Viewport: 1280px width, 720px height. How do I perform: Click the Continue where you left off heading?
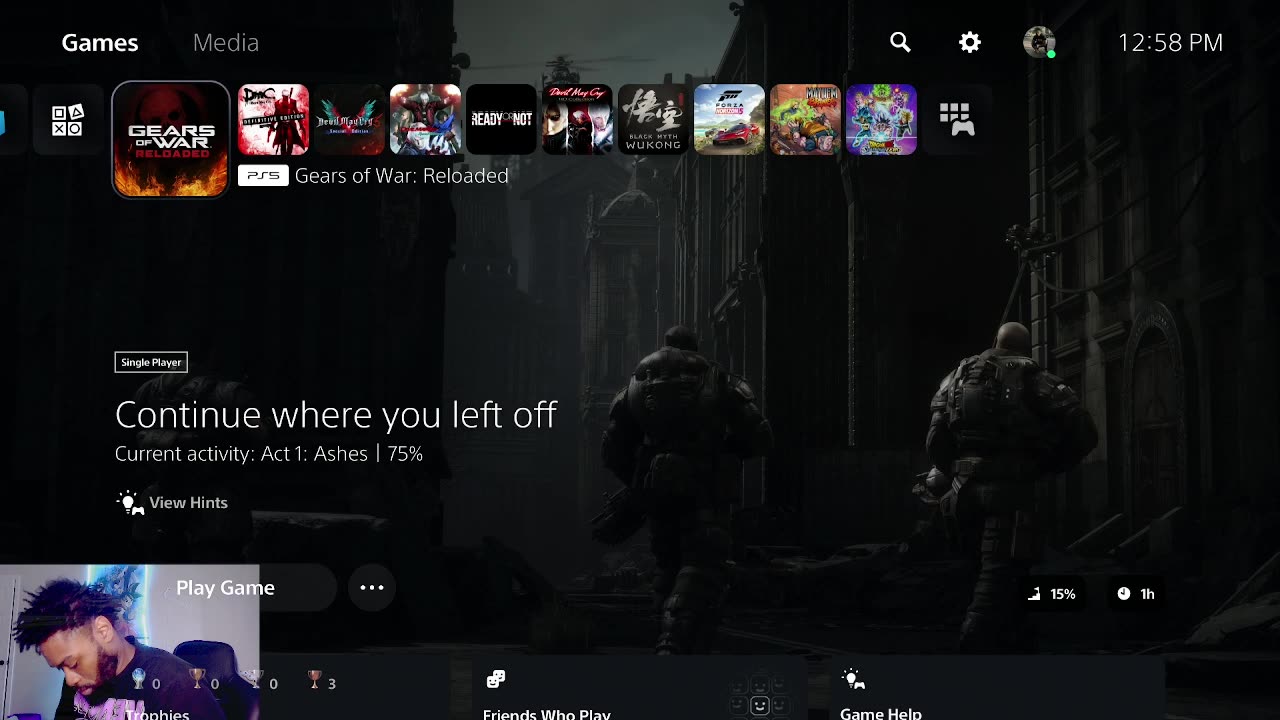336,414
